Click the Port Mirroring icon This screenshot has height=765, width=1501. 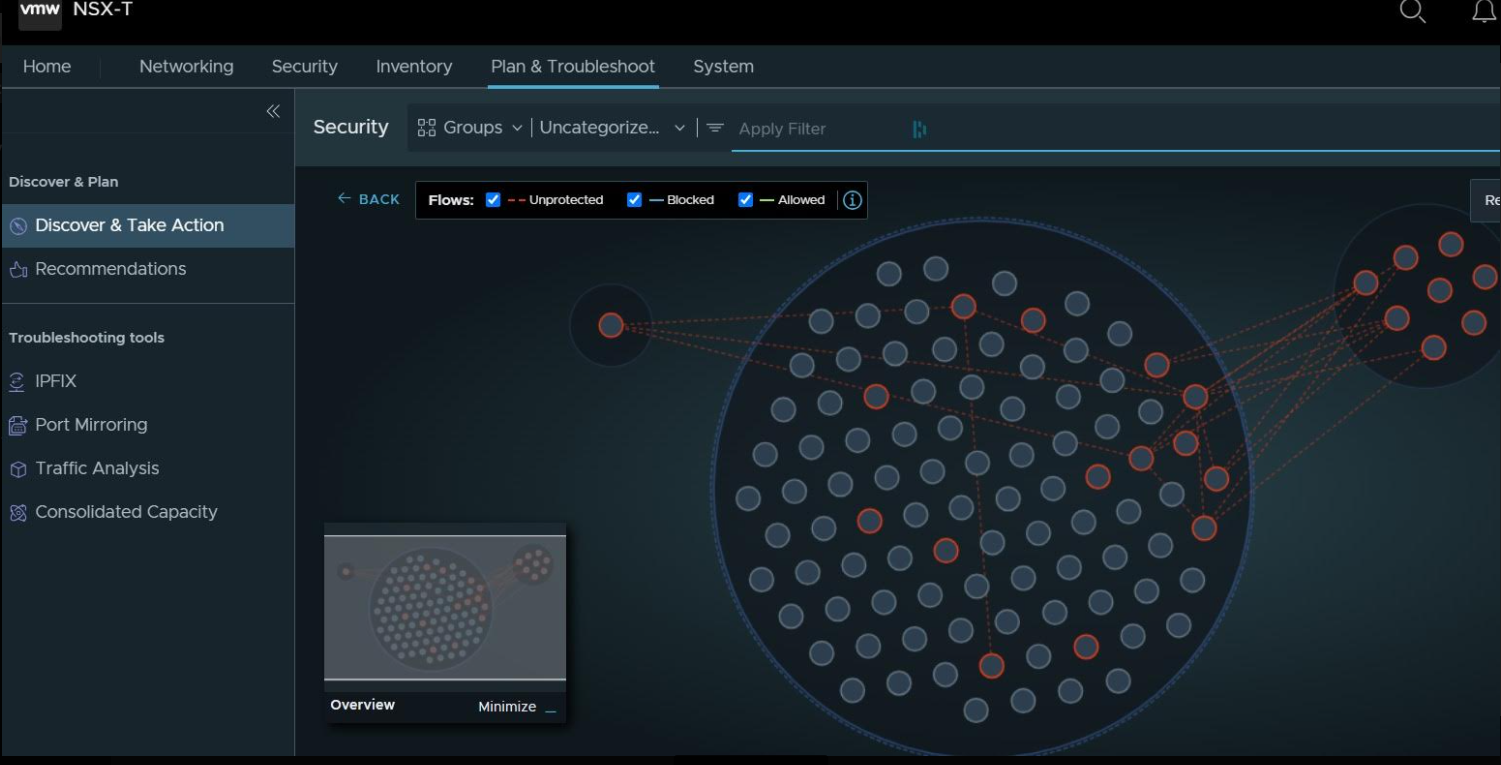(17, 425)
